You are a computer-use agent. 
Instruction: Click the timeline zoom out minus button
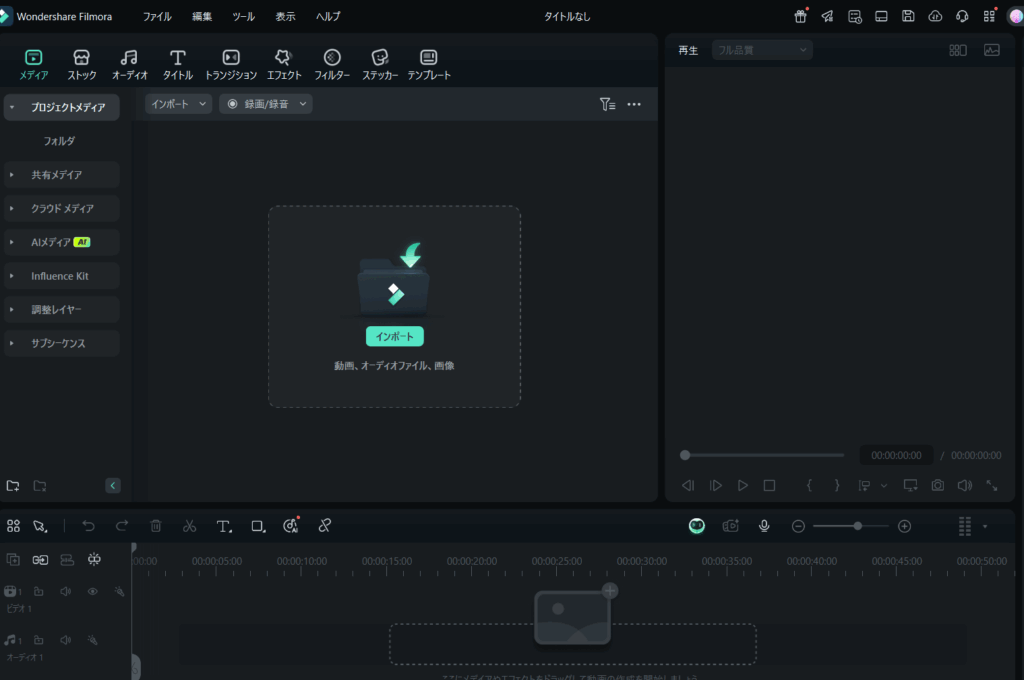pyautogui.click(x=798, y=526)
